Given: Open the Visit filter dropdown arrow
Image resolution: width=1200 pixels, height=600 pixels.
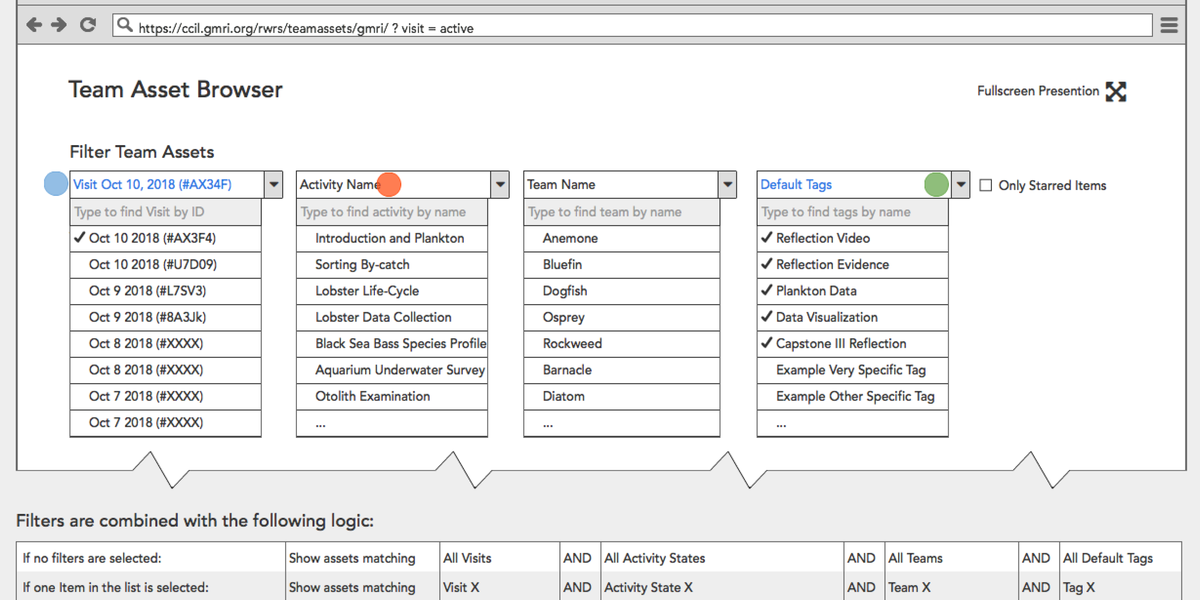Looking at the screenshot, I should point(273,184).
